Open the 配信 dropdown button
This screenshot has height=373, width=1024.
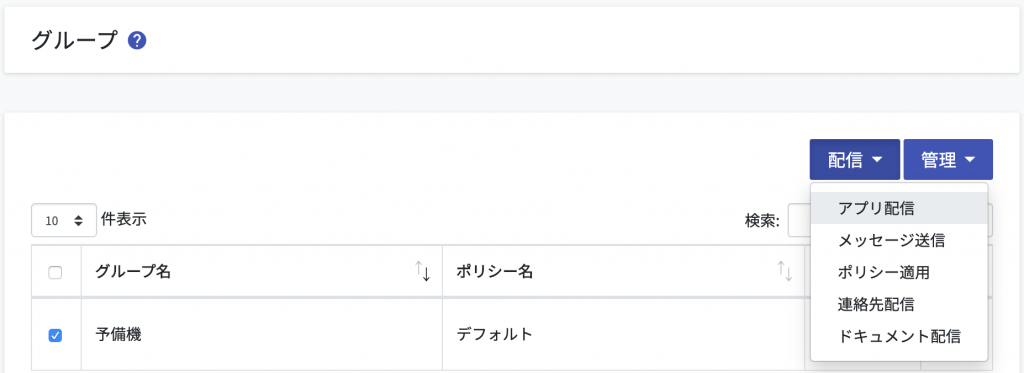pyautogui.click(x=855, y=159)
